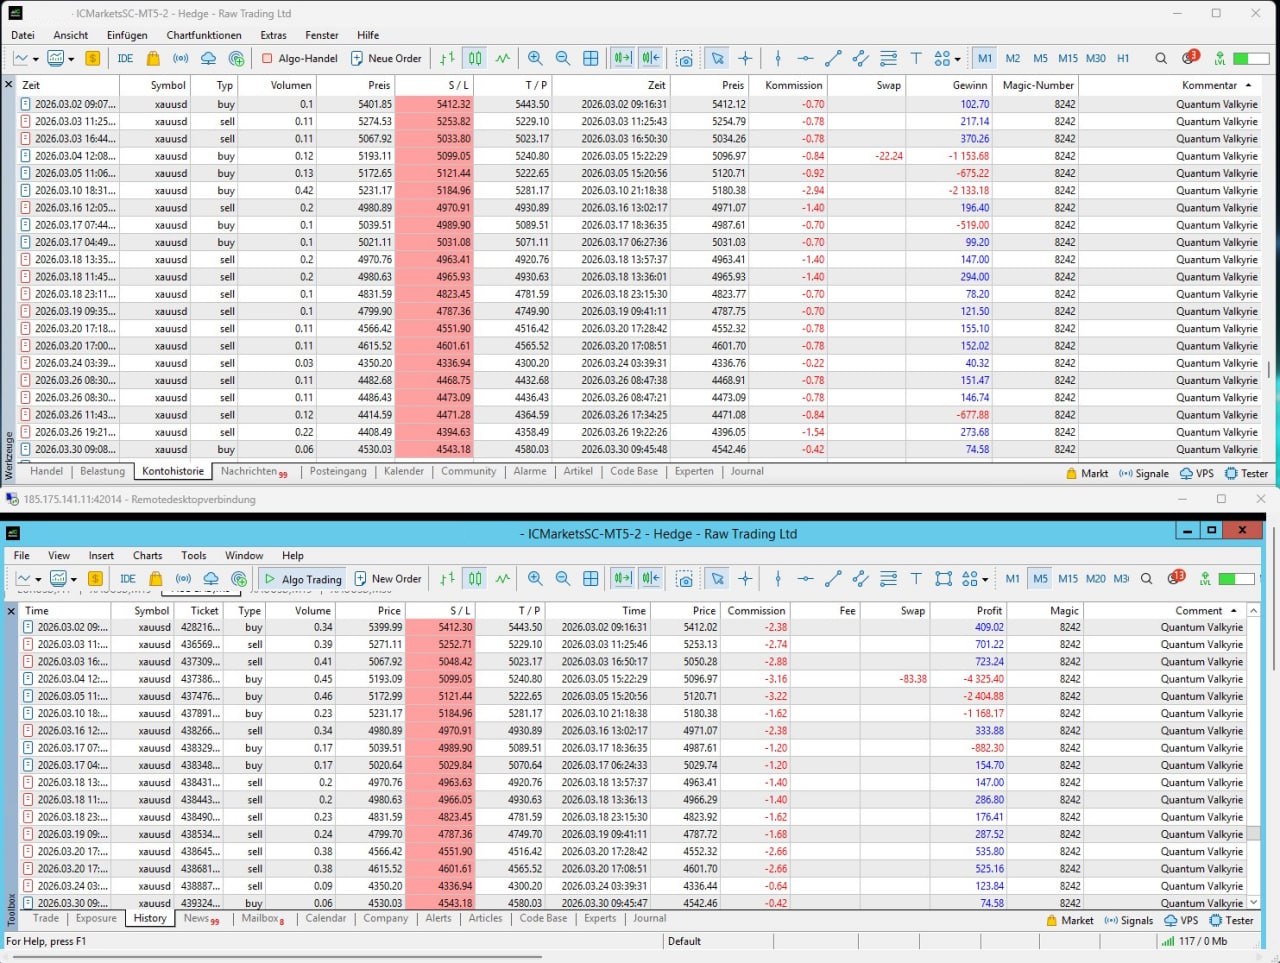
Task: Take a chart screenshot in the English window
Action: pyautogui.click(x=685, y=578)
